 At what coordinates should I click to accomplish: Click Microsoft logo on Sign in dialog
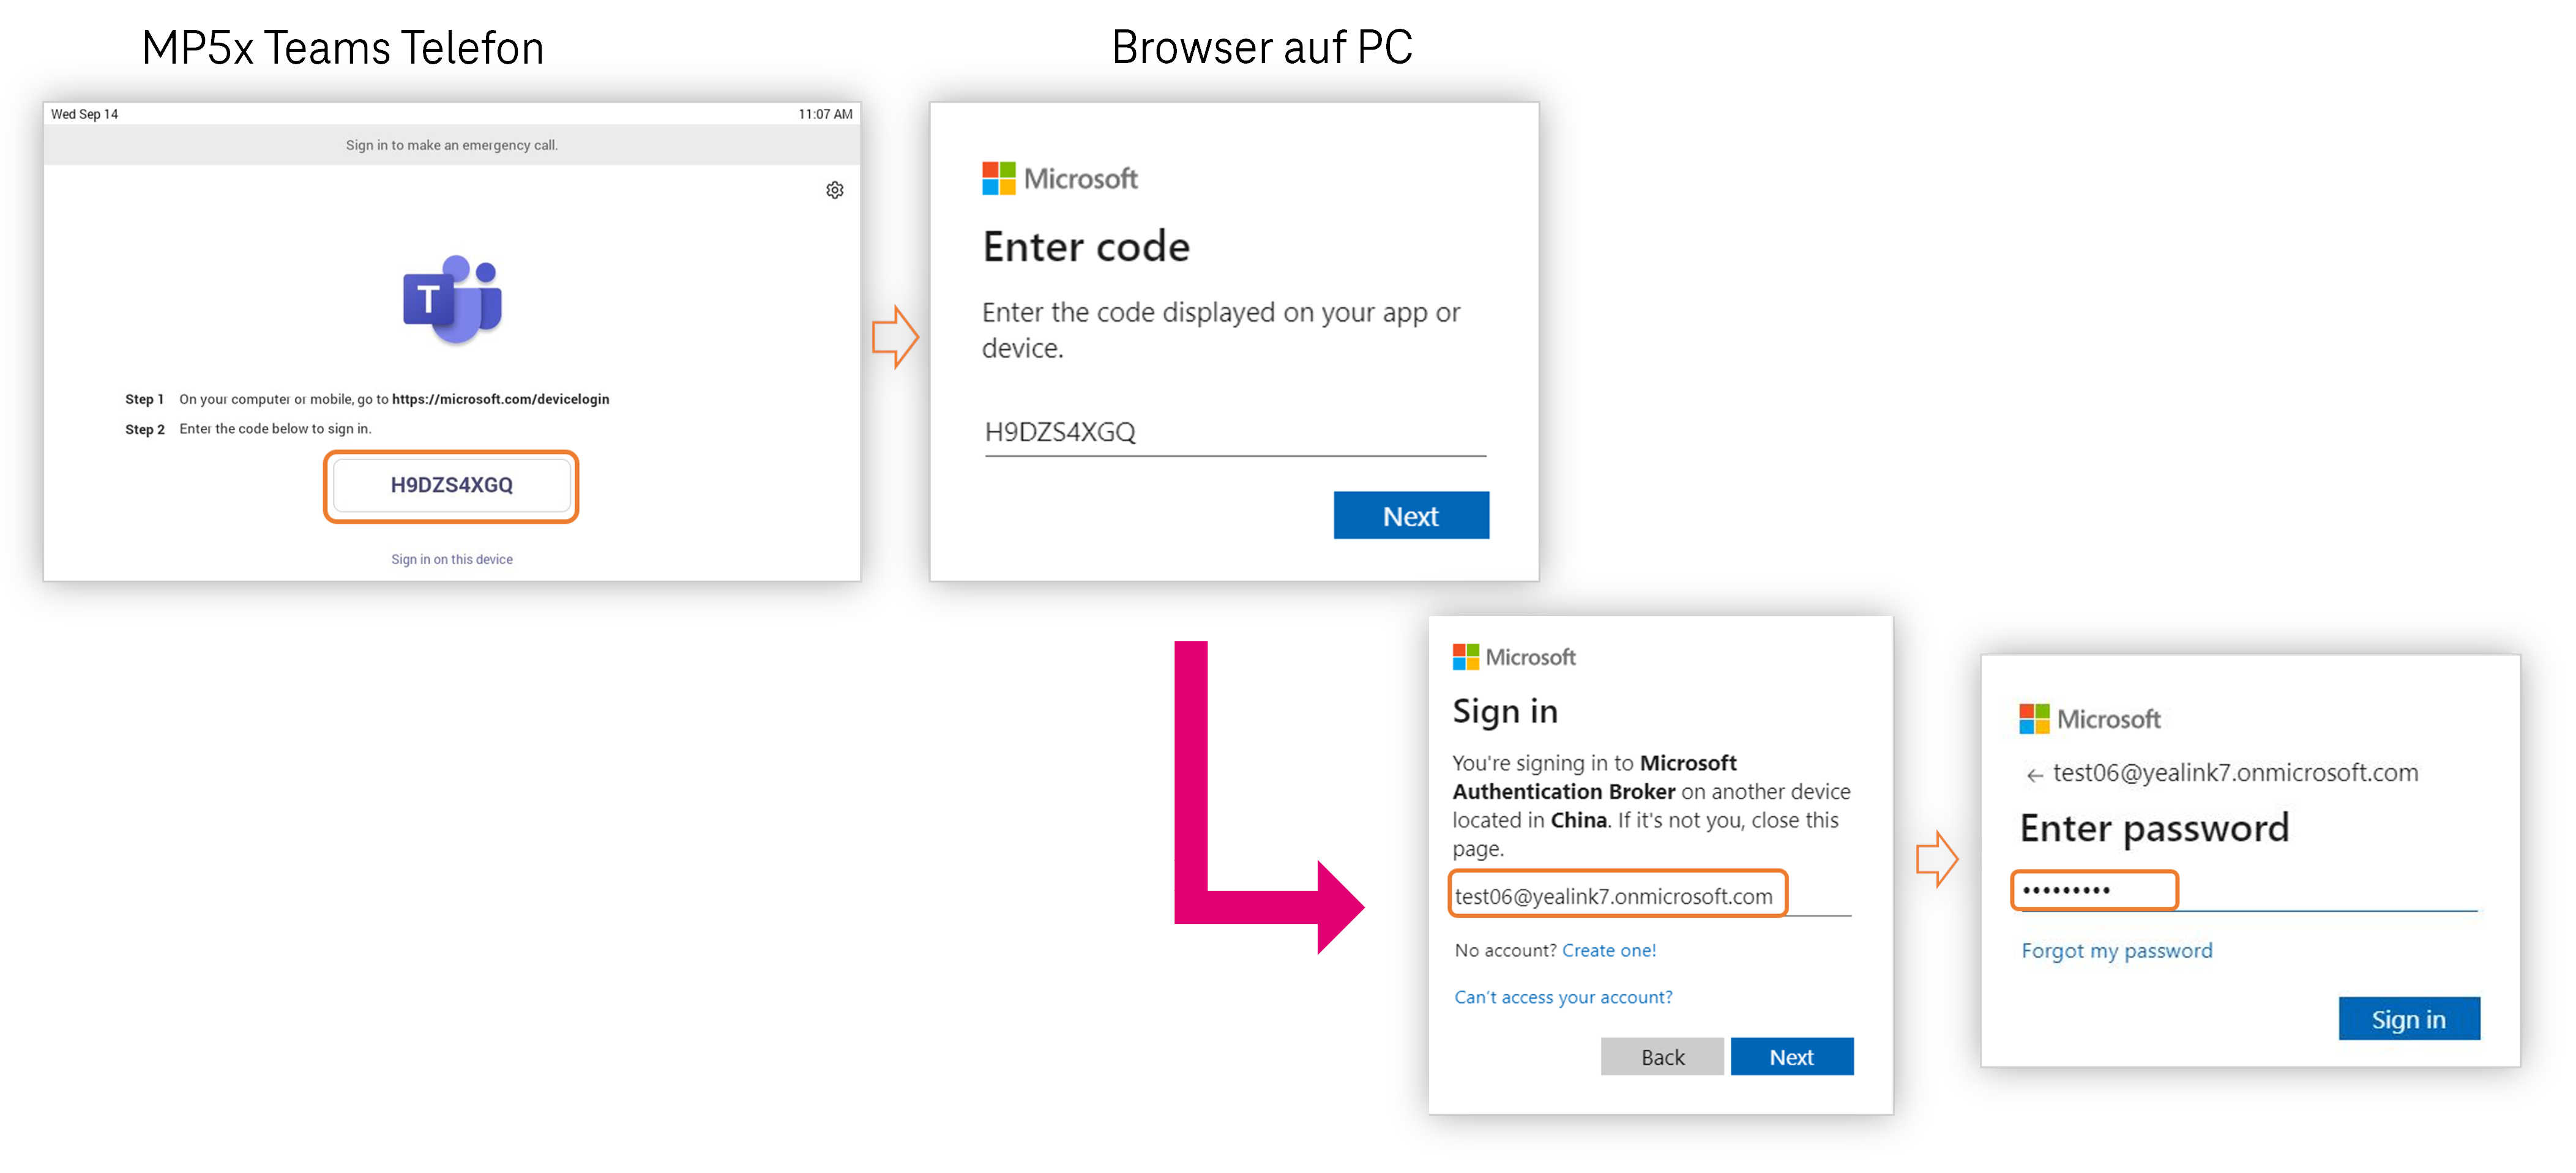click(x=1513, y=657)
